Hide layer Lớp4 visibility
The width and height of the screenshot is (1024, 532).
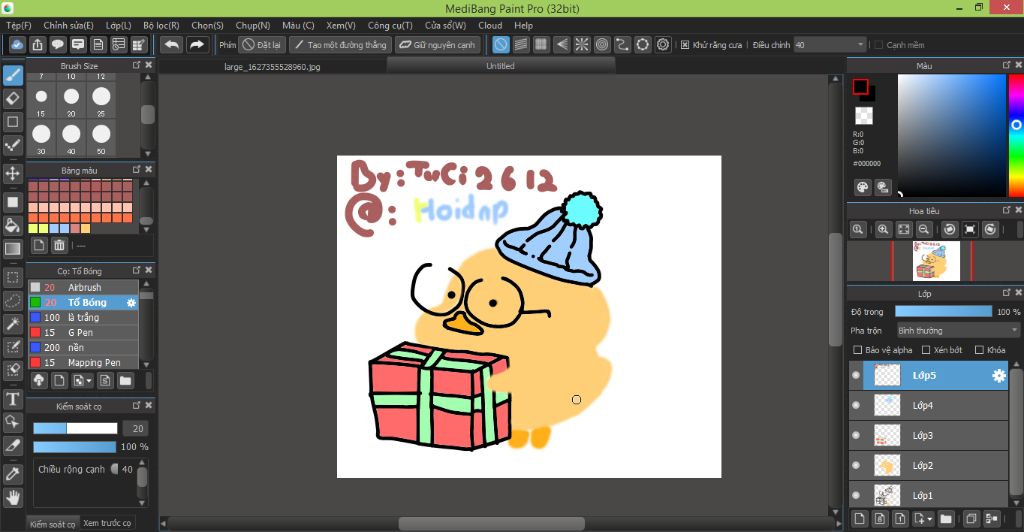(x=855, y=405)
